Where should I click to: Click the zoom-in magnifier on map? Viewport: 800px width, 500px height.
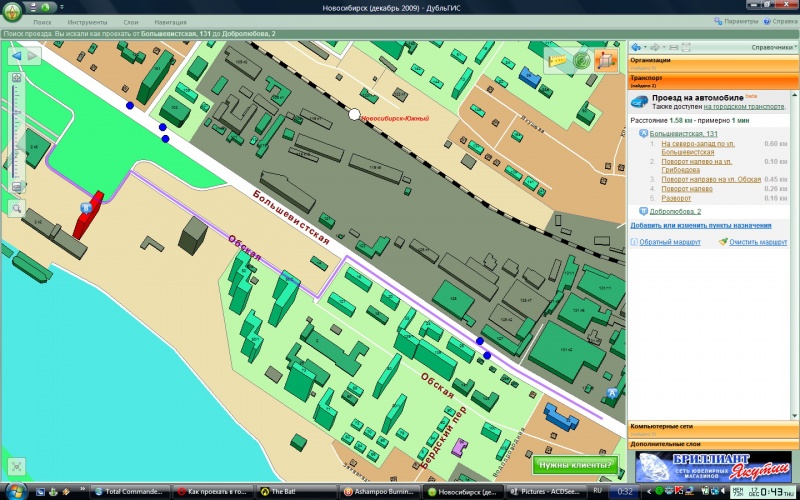pyautogui.click(x=17, y=208)
